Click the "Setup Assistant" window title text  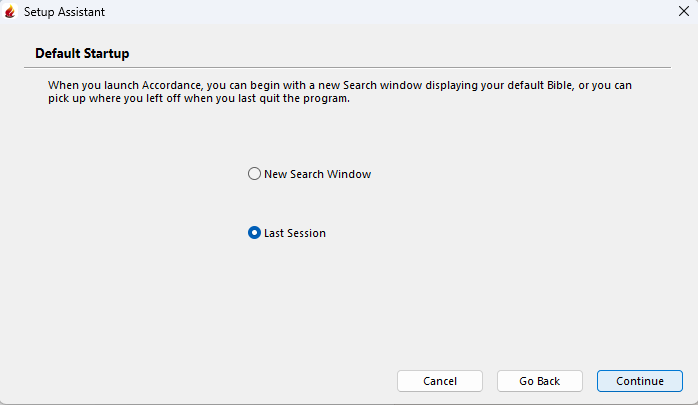point(64,12)
